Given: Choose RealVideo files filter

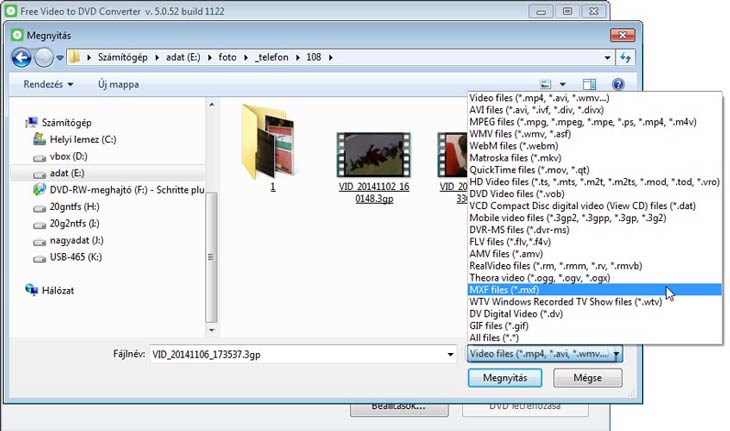Looking at the screenshot, I should 595,266.
